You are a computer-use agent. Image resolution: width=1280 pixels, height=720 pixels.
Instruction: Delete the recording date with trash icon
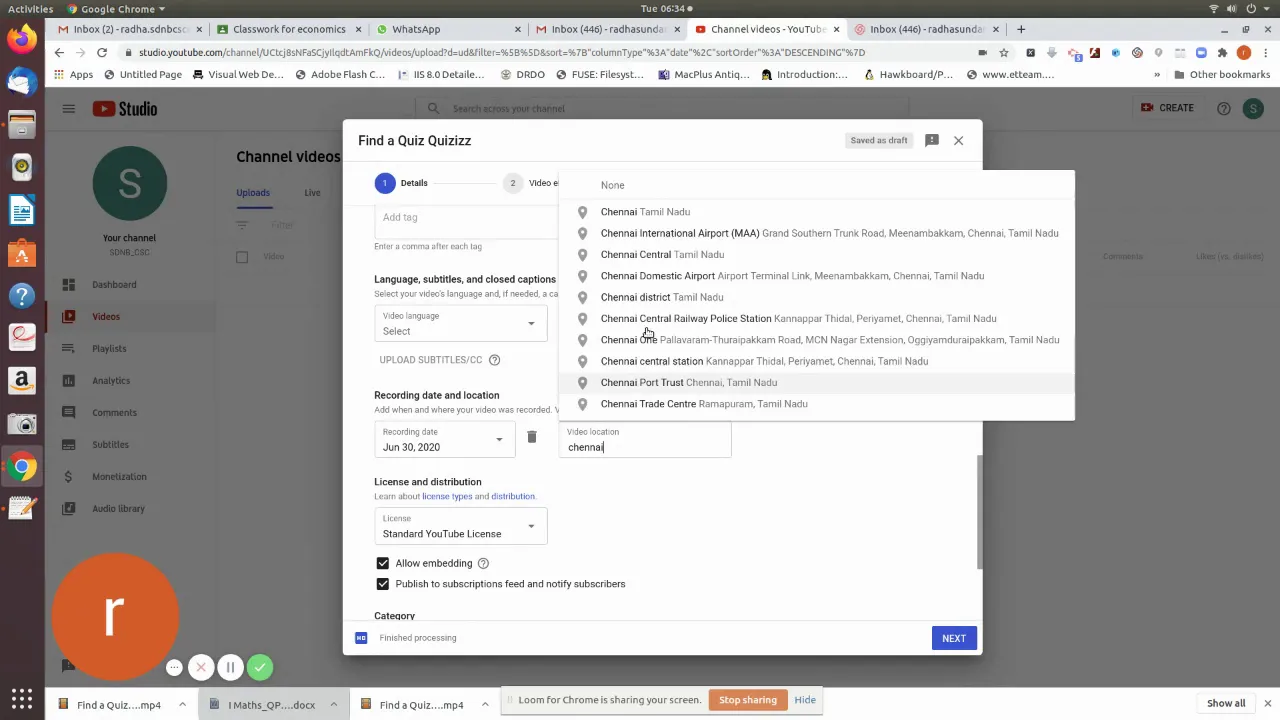(532, 437)
